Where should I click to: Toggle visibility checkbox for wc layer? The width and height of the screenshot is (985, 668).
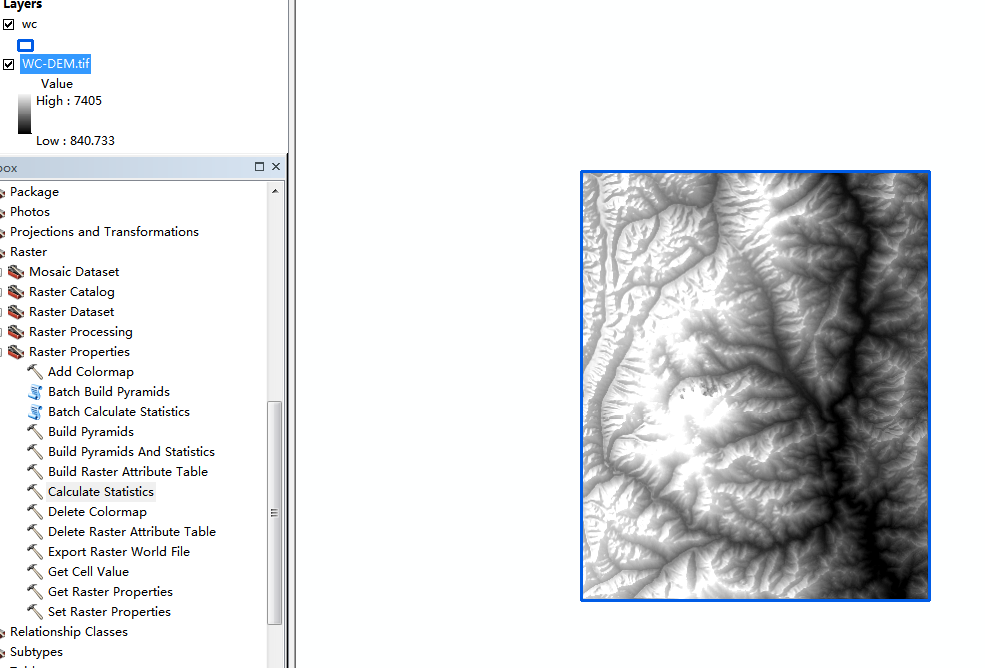pos(9,25)
